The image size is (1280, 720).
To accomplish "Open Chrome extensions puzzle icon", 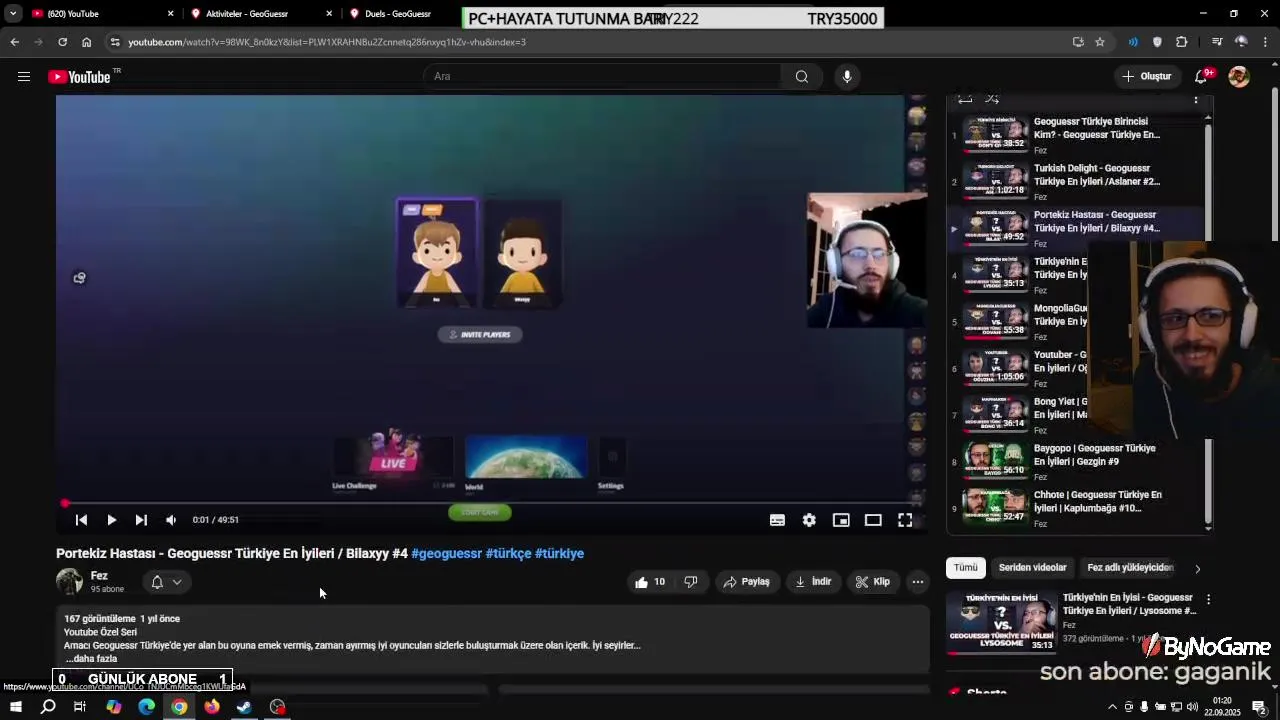I will (x=1182, y=42).
